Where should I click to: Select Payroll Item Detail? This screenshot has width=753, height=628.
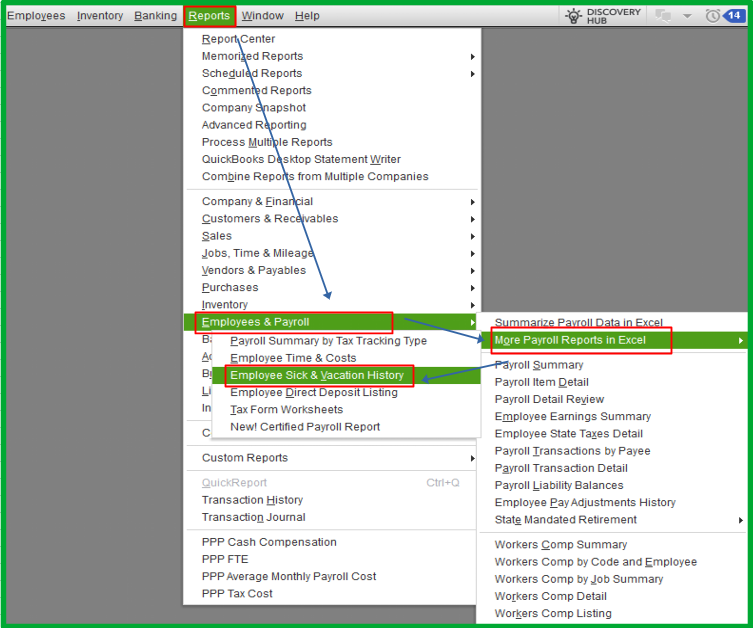tap(542, 383)
